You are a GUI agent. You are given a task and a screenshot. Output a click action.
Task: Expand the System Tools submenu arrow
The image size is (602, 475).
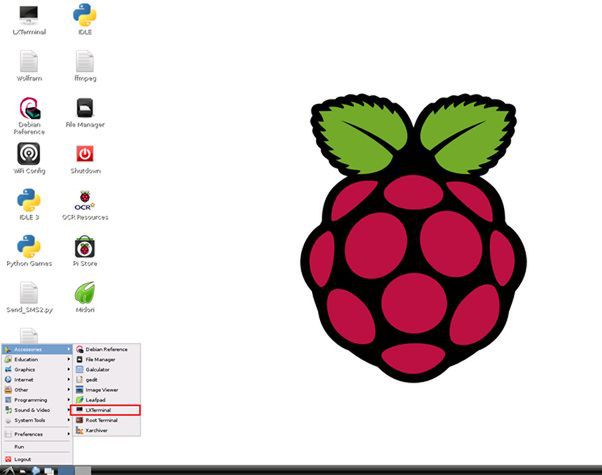coord(68,420)
